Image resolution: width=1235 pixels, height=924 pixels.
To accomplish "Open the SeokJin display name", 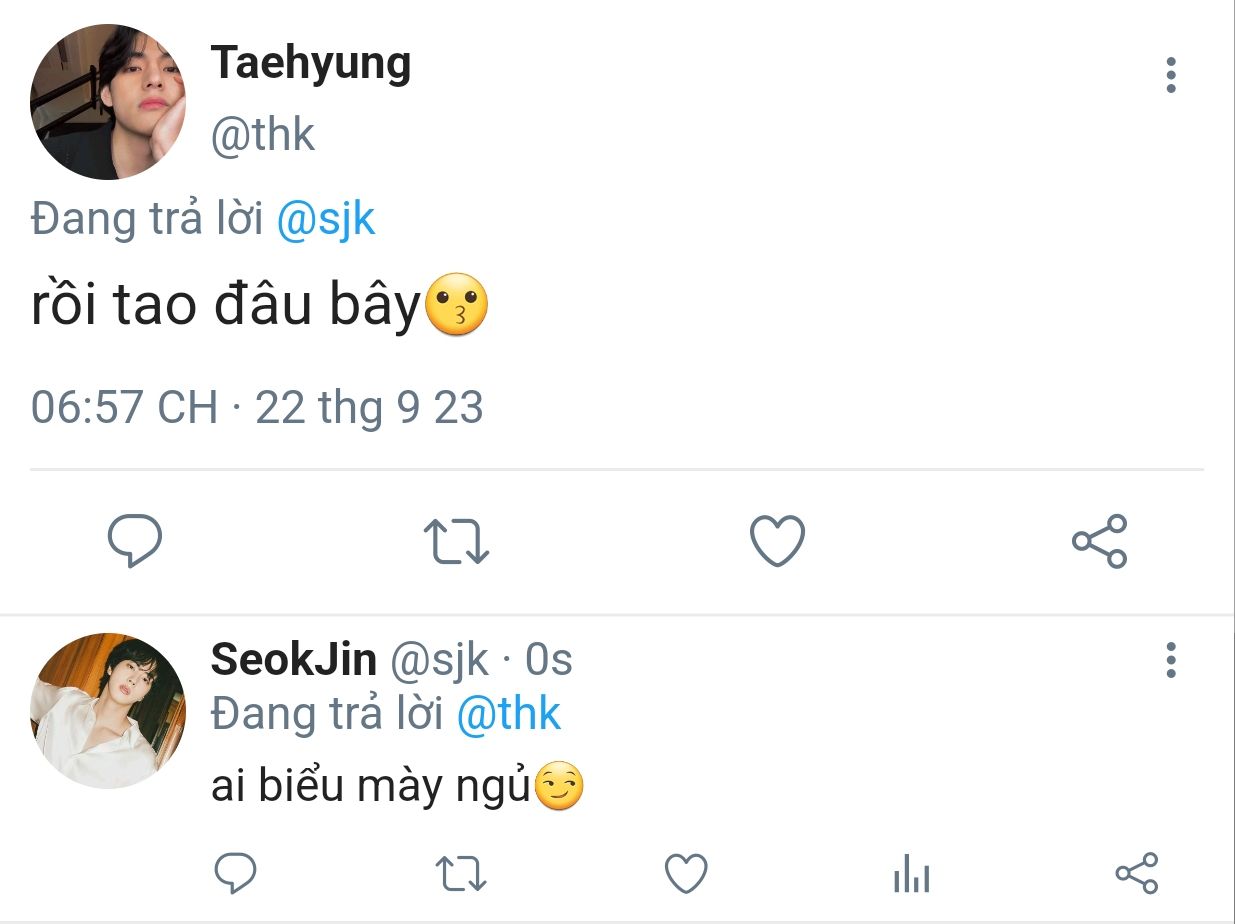I will click(294, 660).
